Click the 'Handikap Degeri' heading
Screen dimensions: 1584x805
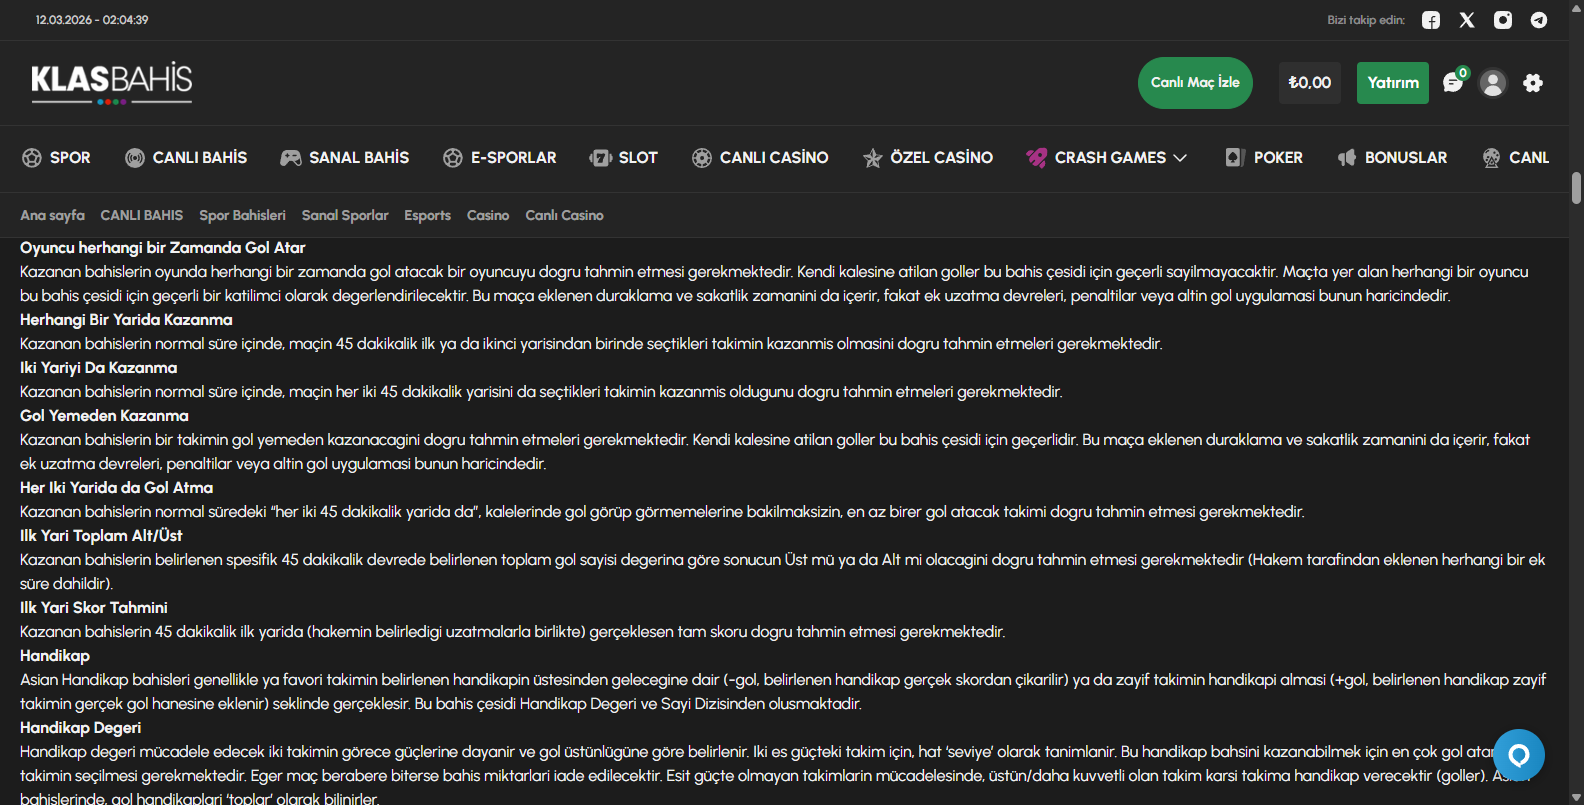80,728
